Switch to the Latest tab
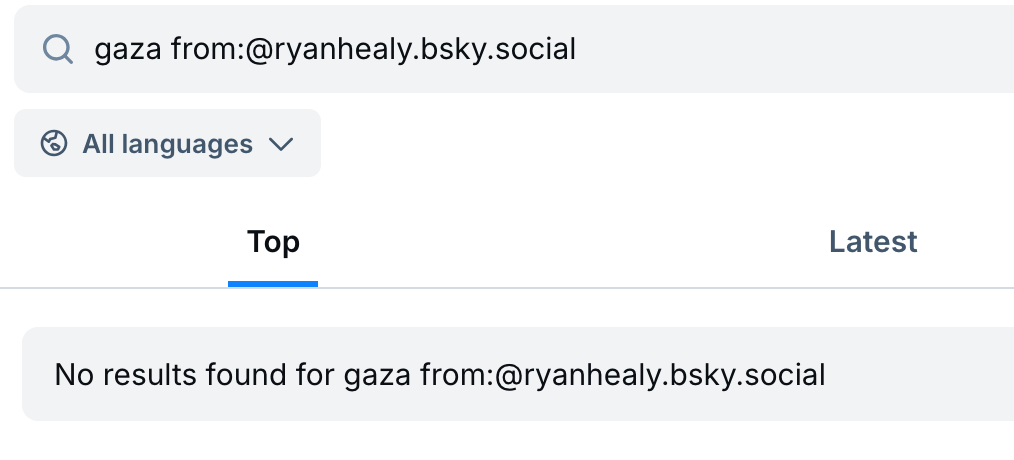1014x460 pixels. click(x=873, y=242)
